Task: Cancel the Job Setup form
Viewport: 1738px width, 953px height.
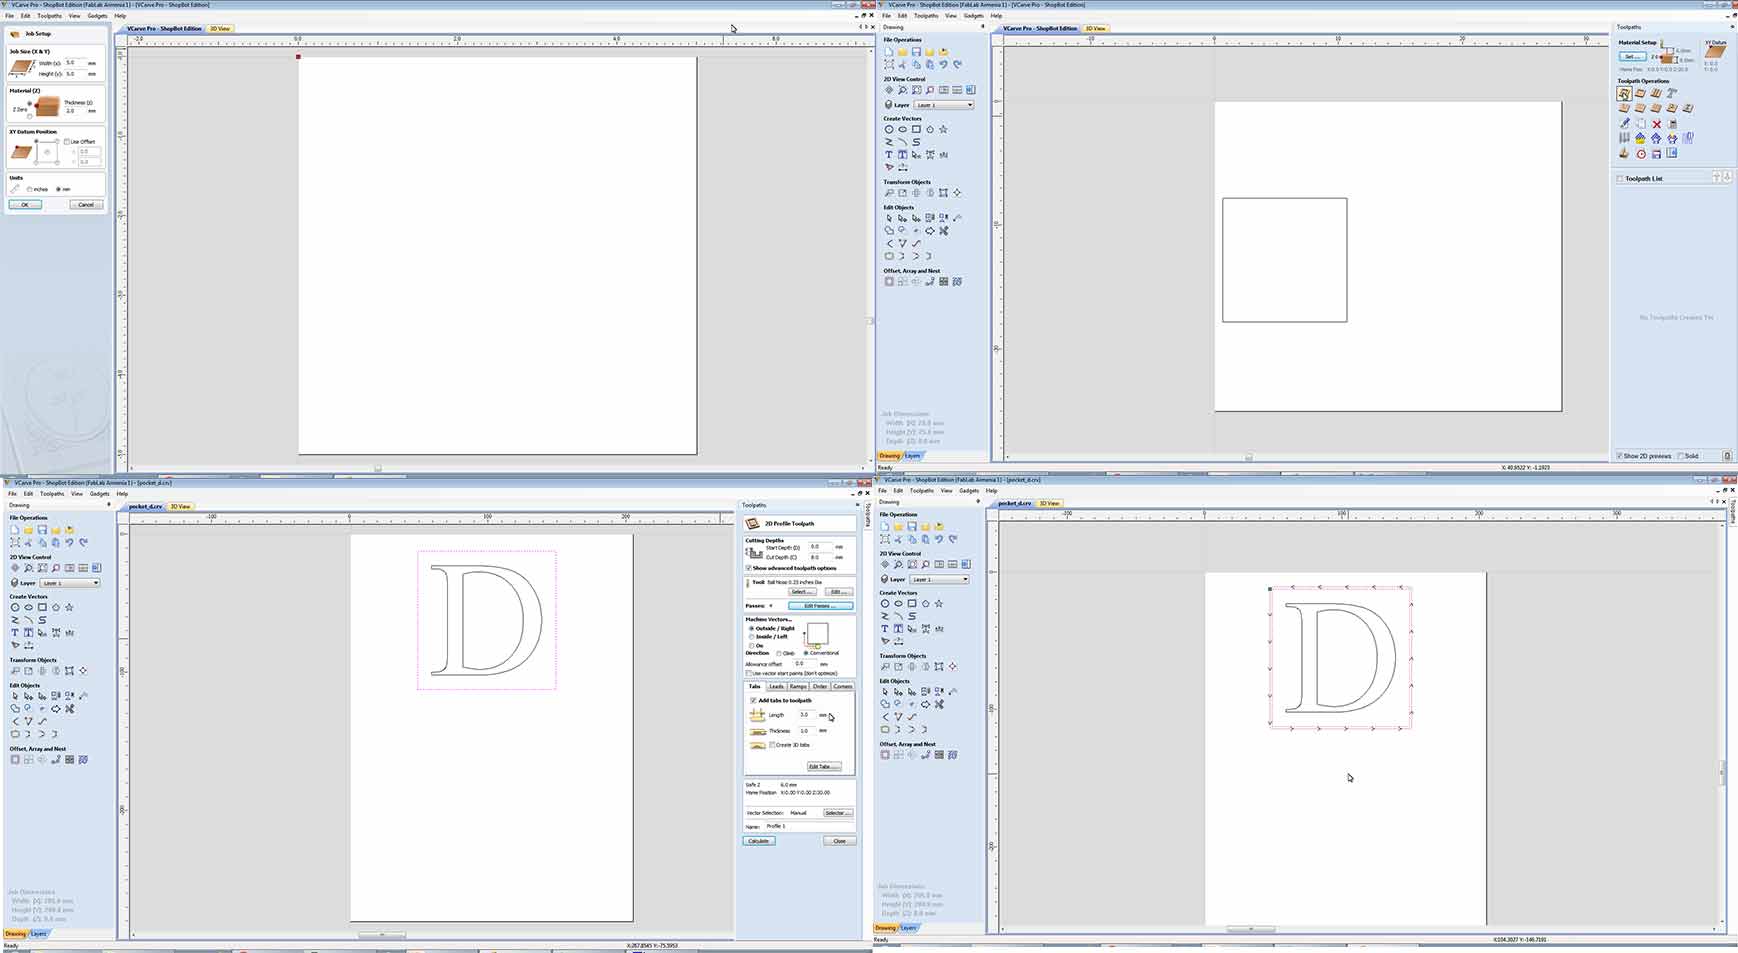Action: 86,204
